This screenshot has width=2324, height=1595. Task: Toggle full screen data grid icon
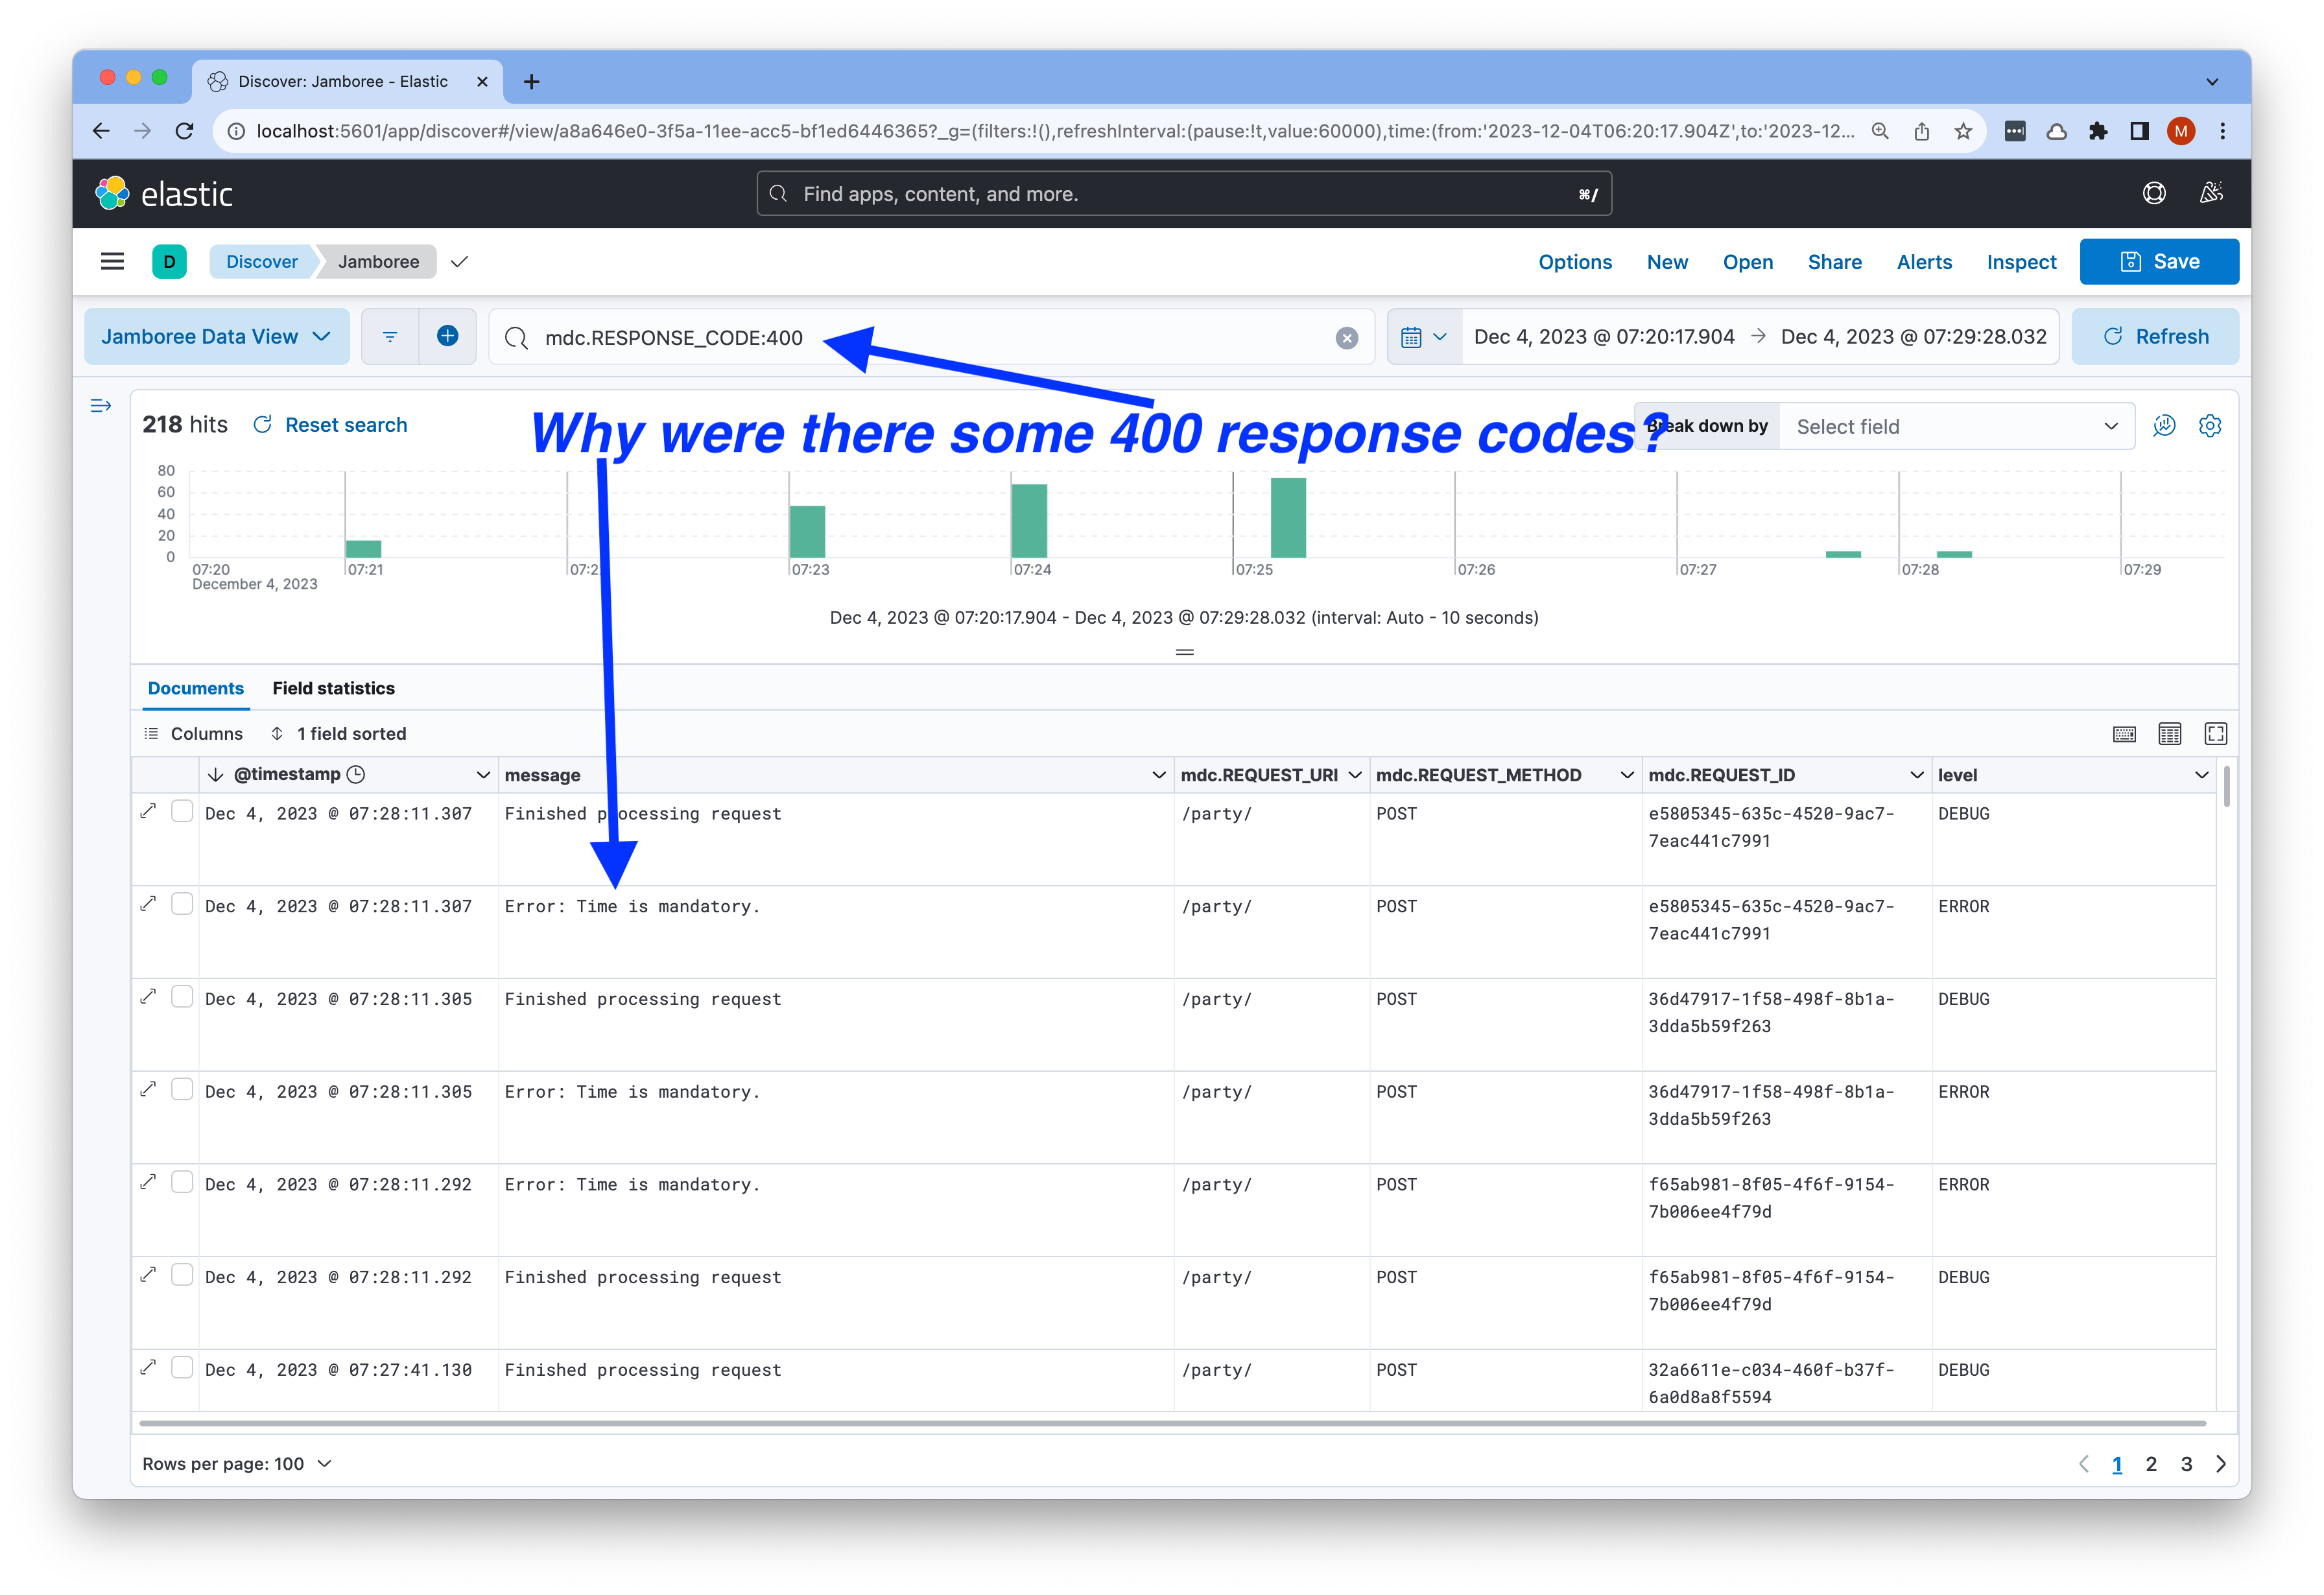pyautogui.click(x=2215, y=734)
